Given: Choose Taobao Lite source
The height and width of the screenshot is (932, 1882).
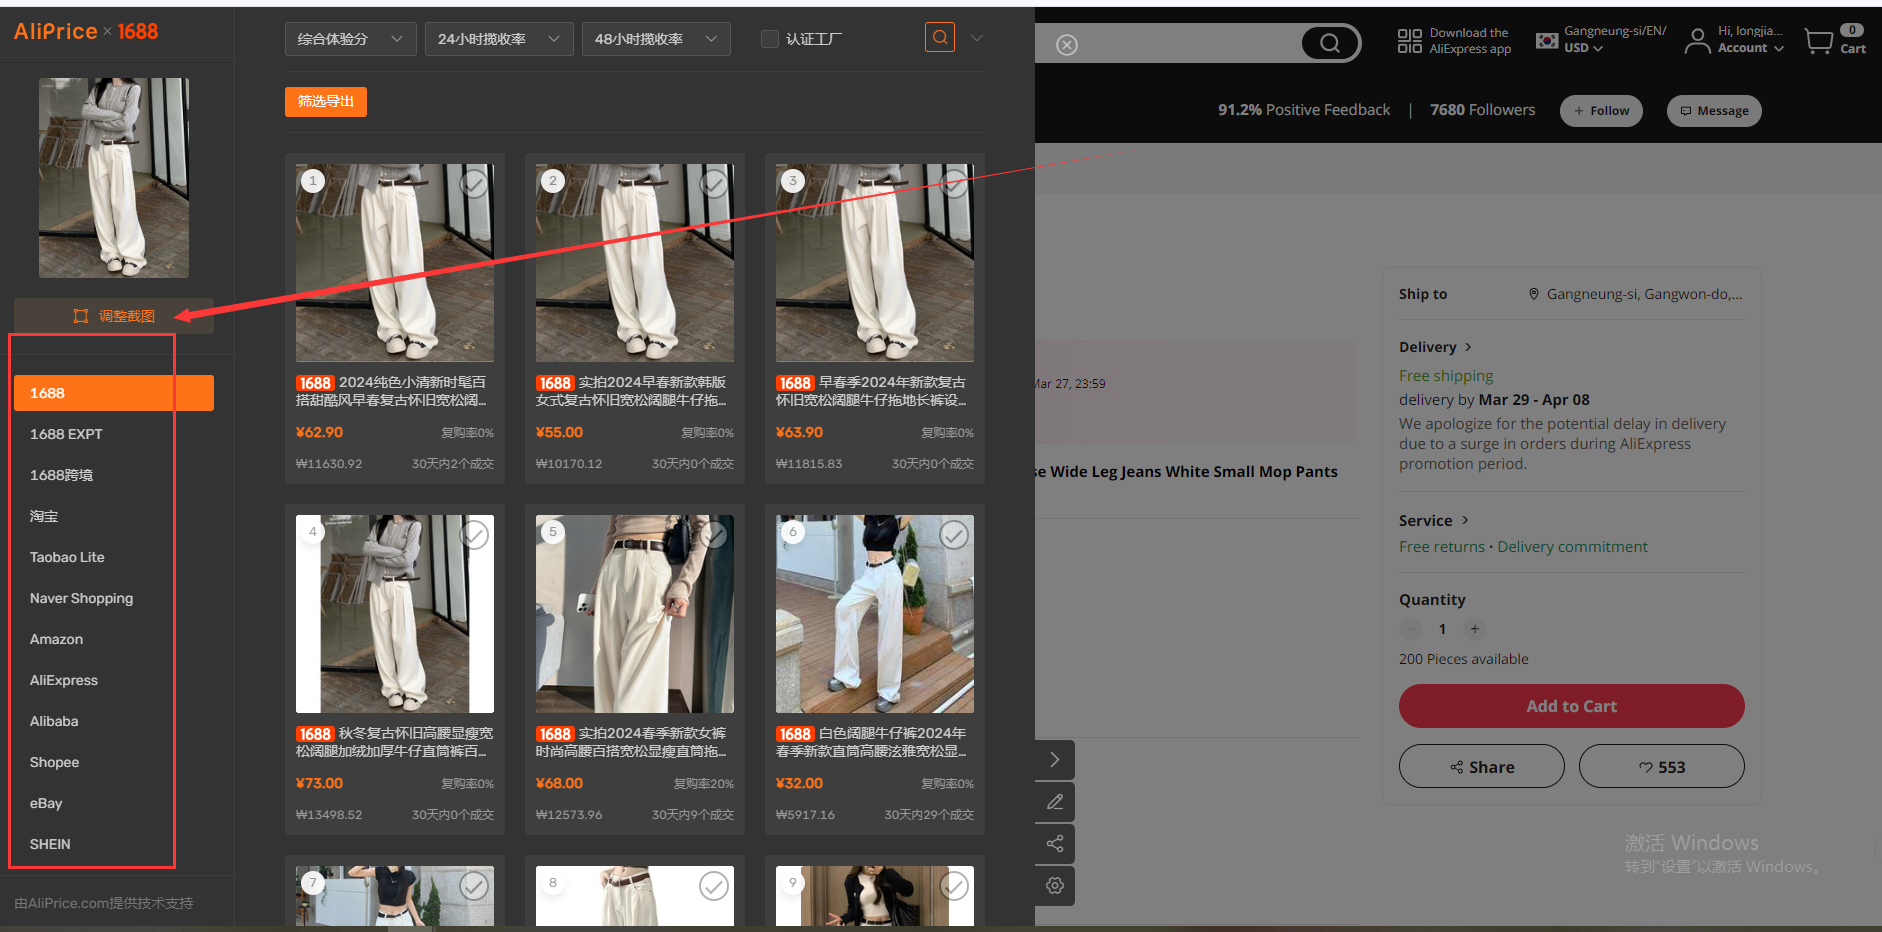Looking at the screenshot, I should (67, 557).
